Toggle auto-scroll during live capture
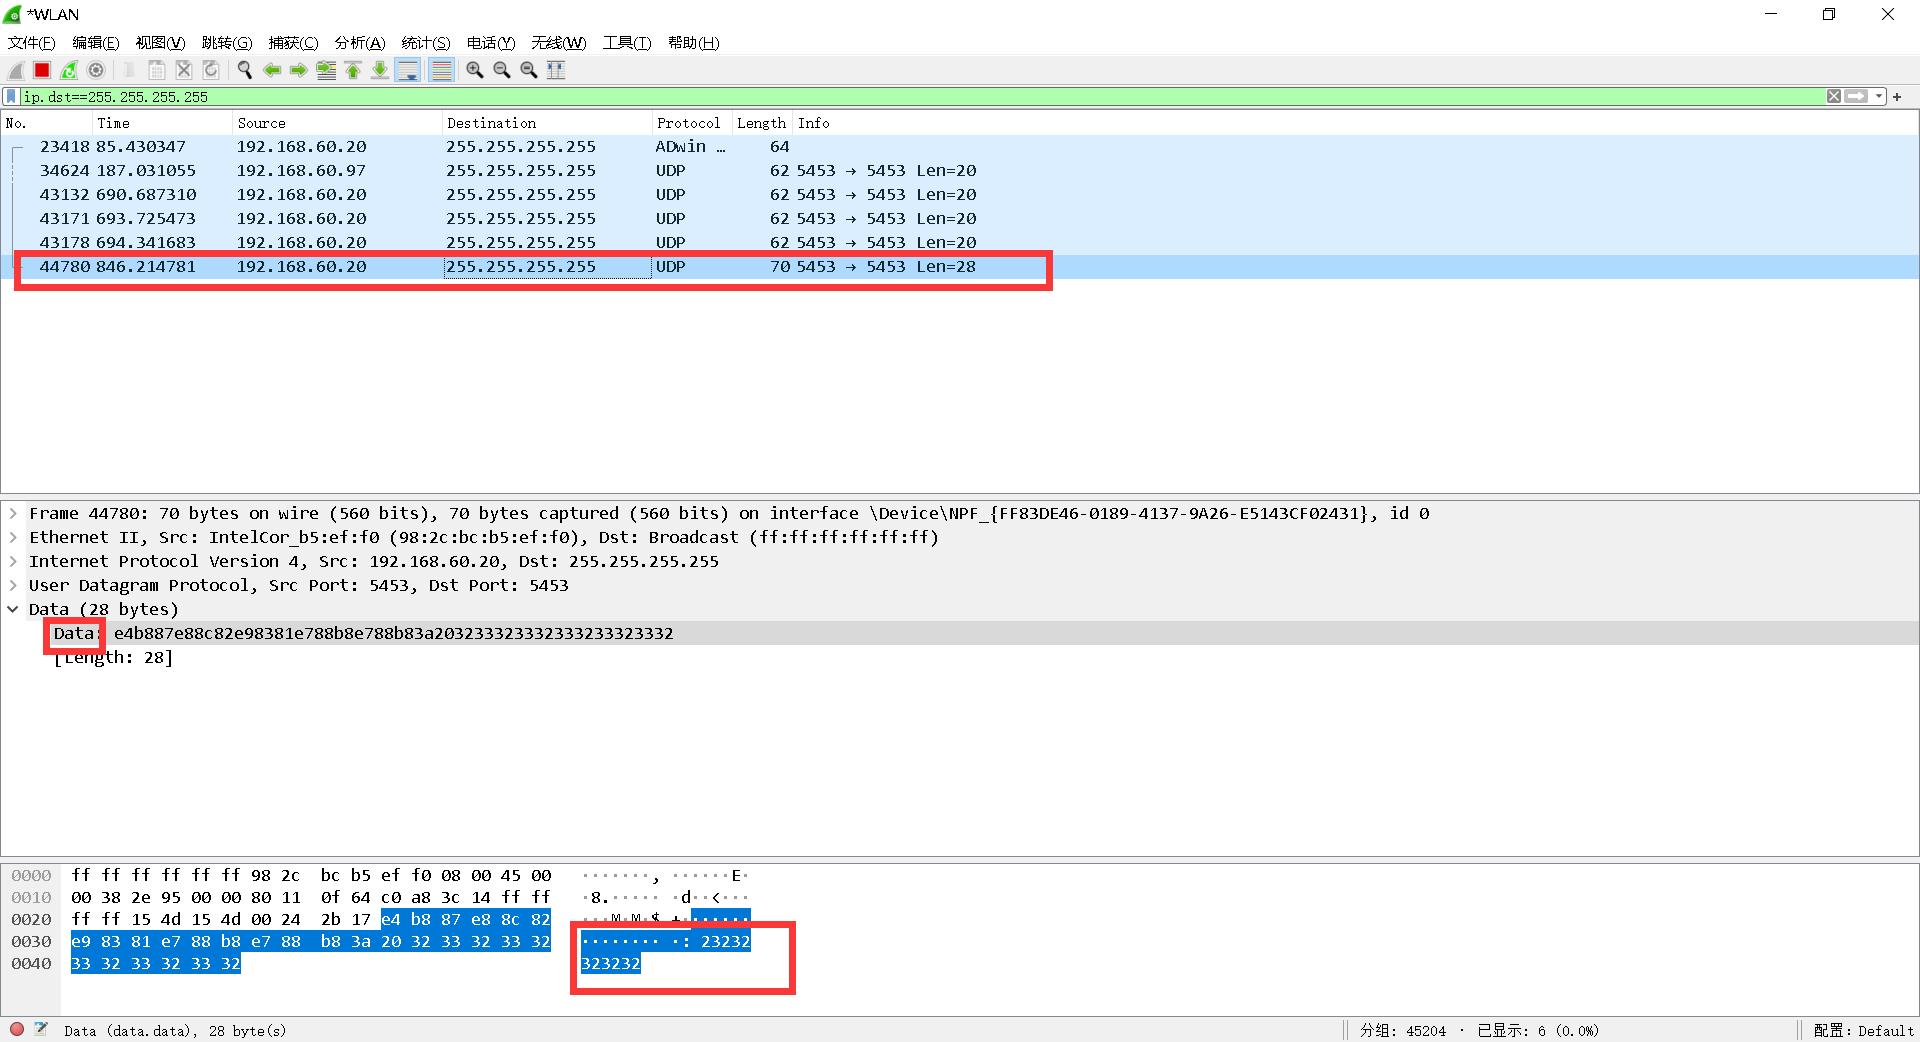This screenshot has height=1042, width=1920. click(x=408, y=70)
